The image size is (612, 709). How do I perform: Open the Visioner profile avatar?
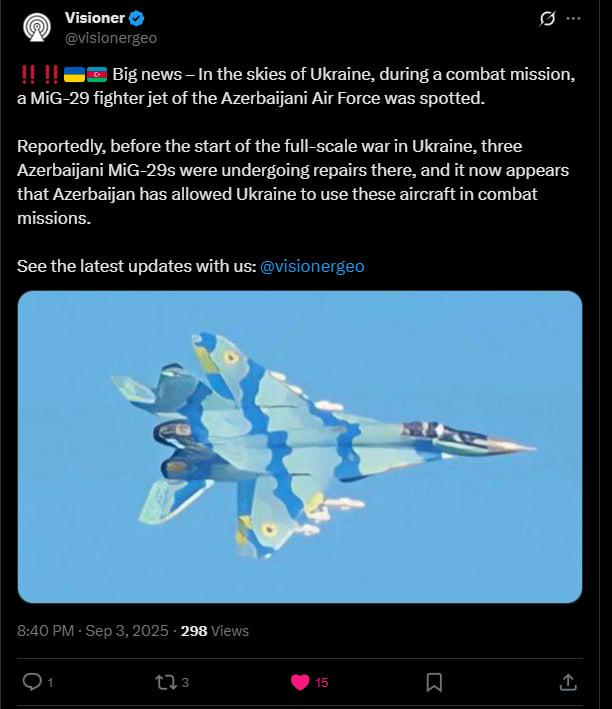(37, 27)
